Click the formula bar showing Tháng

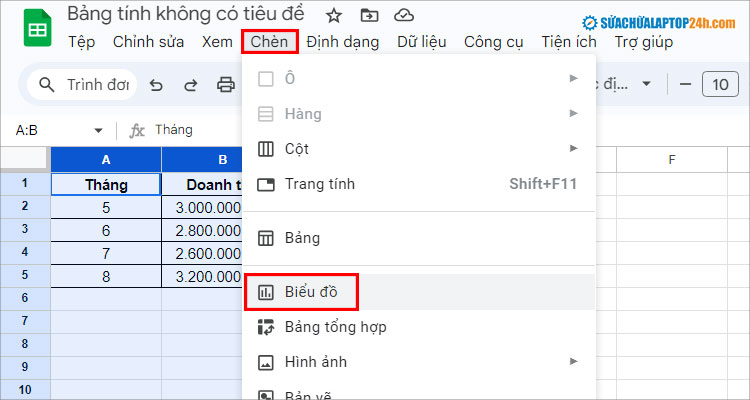click(x=174, y=130)
